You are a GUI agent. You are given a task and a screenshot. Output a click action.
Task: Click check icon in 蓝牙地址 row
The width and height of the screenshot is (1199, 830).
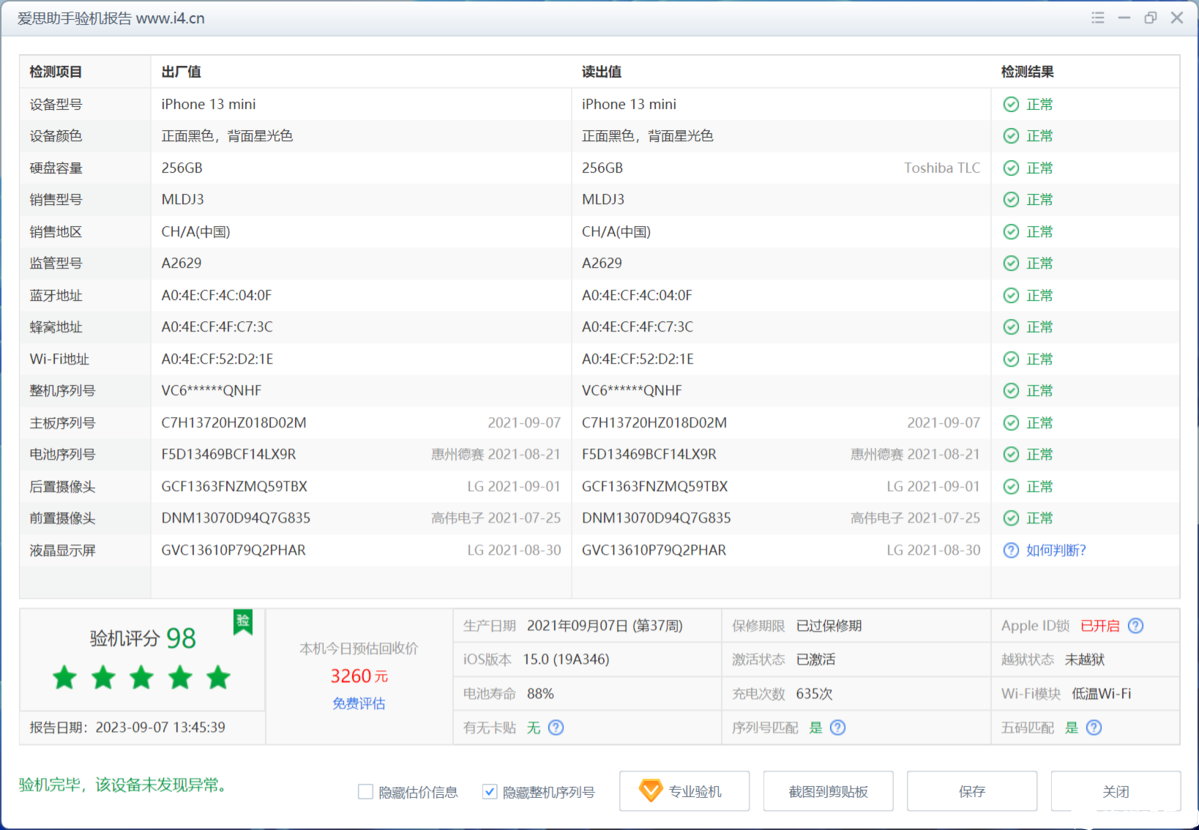[1011, 295]
